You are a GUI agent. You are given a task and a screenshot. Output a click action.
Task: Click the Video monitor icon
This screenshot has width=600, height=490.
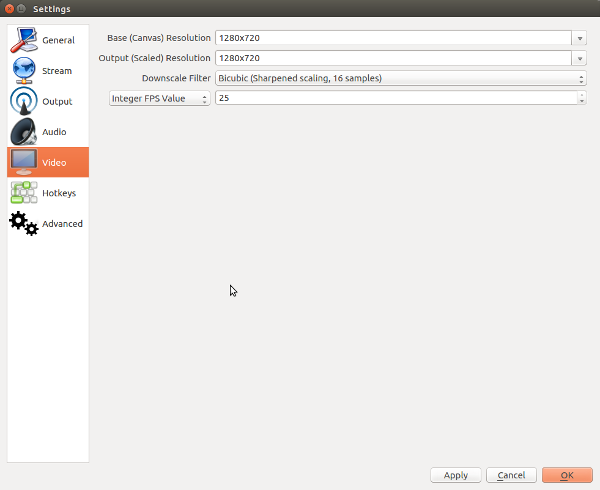click(x=24, y=162)
